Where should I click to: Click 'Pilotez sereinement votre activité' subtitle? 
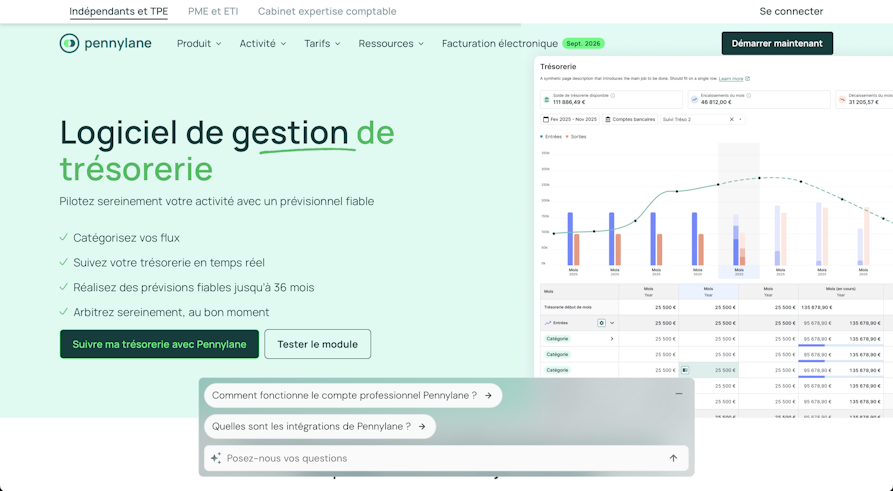tap(216, 201)
